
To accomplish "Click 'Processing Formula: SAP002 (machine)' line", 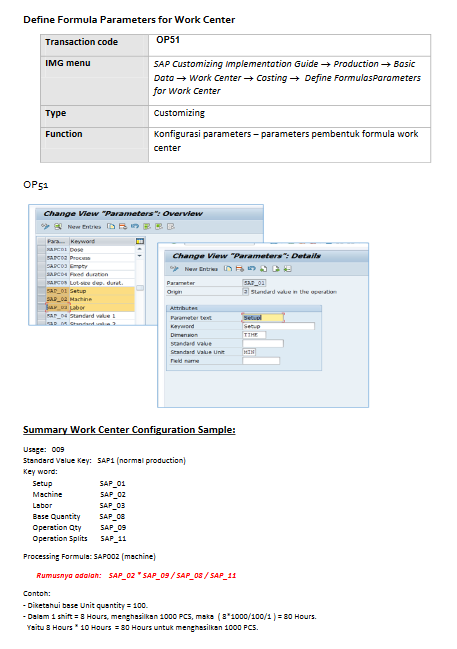I will pos(89,556).
